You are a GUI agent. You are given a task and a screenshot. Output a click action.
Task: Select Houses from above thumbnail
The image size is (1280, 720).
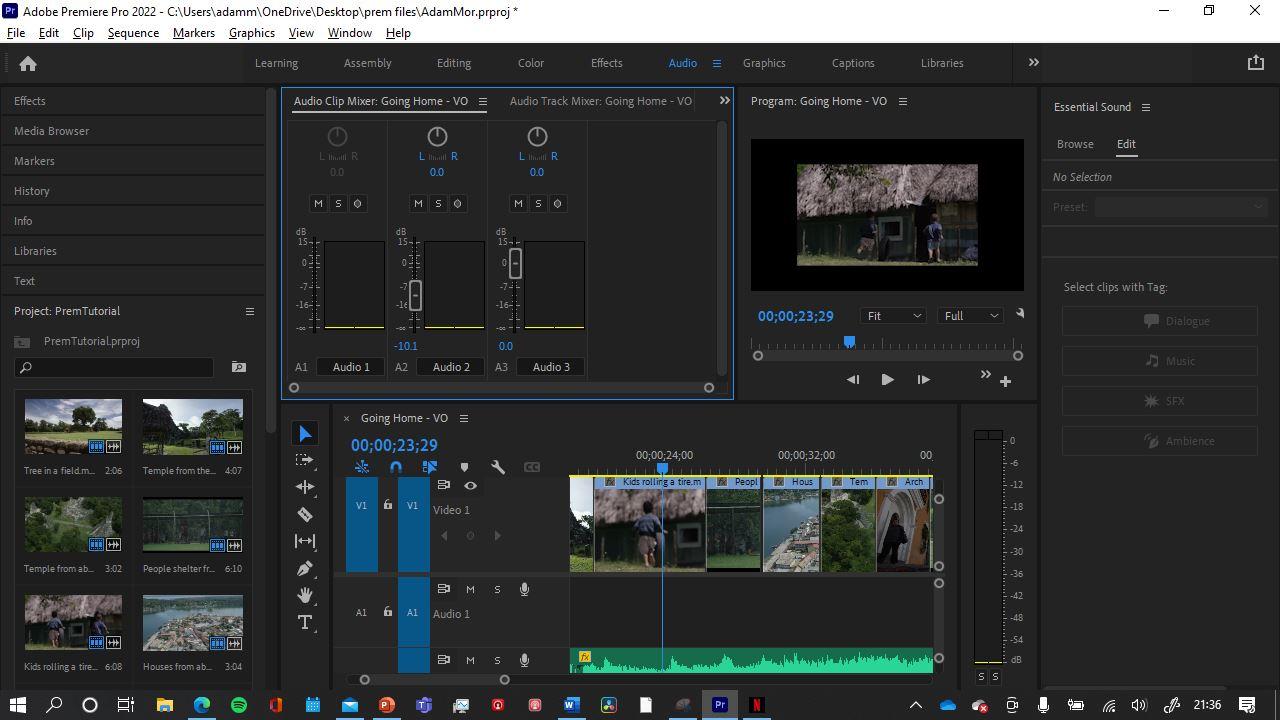click(x=193, y=623)
